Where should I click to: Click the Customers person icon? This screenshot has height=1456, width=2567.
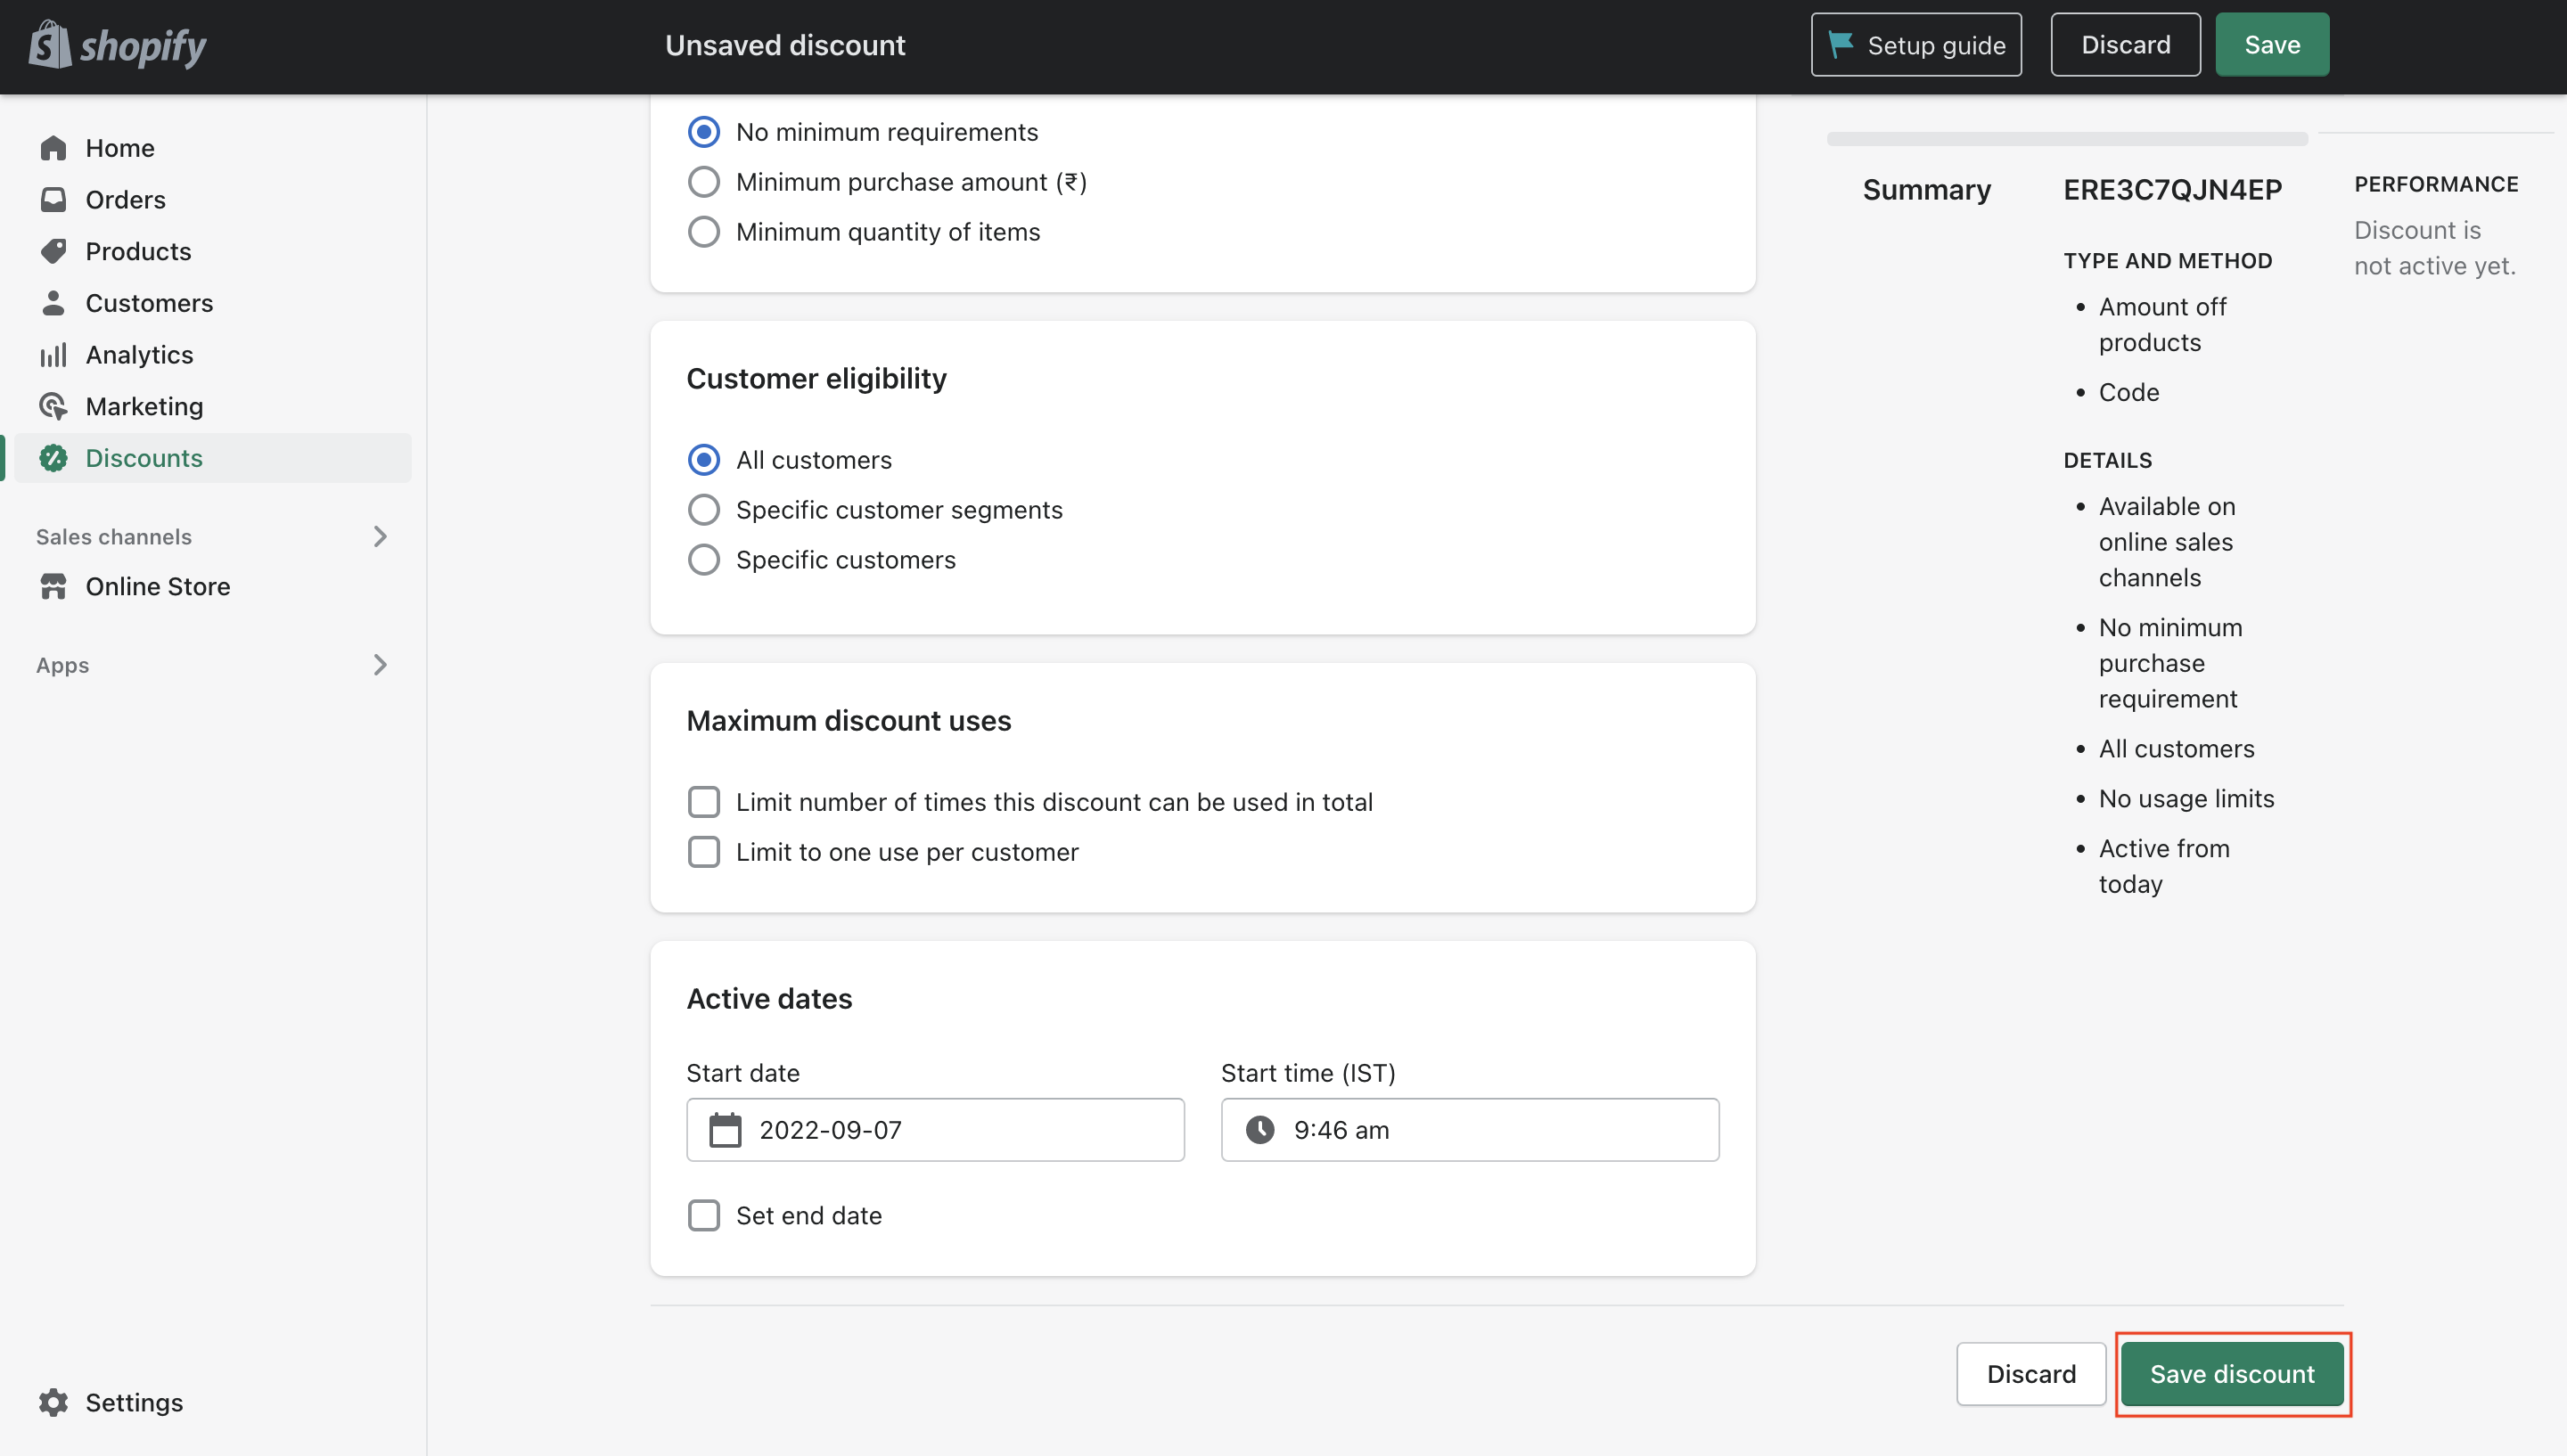coord(53,303)
